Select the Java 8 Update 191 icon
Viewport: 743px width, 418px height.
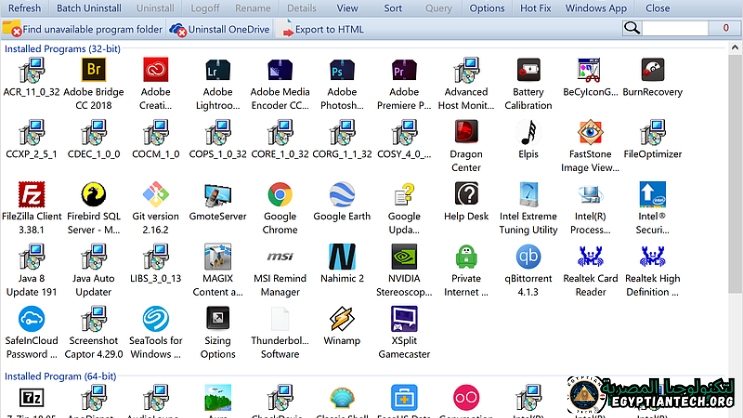click(x=31, y=256)
